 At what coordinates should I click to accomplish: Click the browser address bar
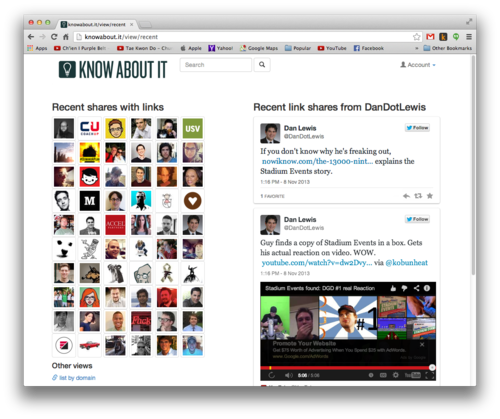(x=247, y=37)
